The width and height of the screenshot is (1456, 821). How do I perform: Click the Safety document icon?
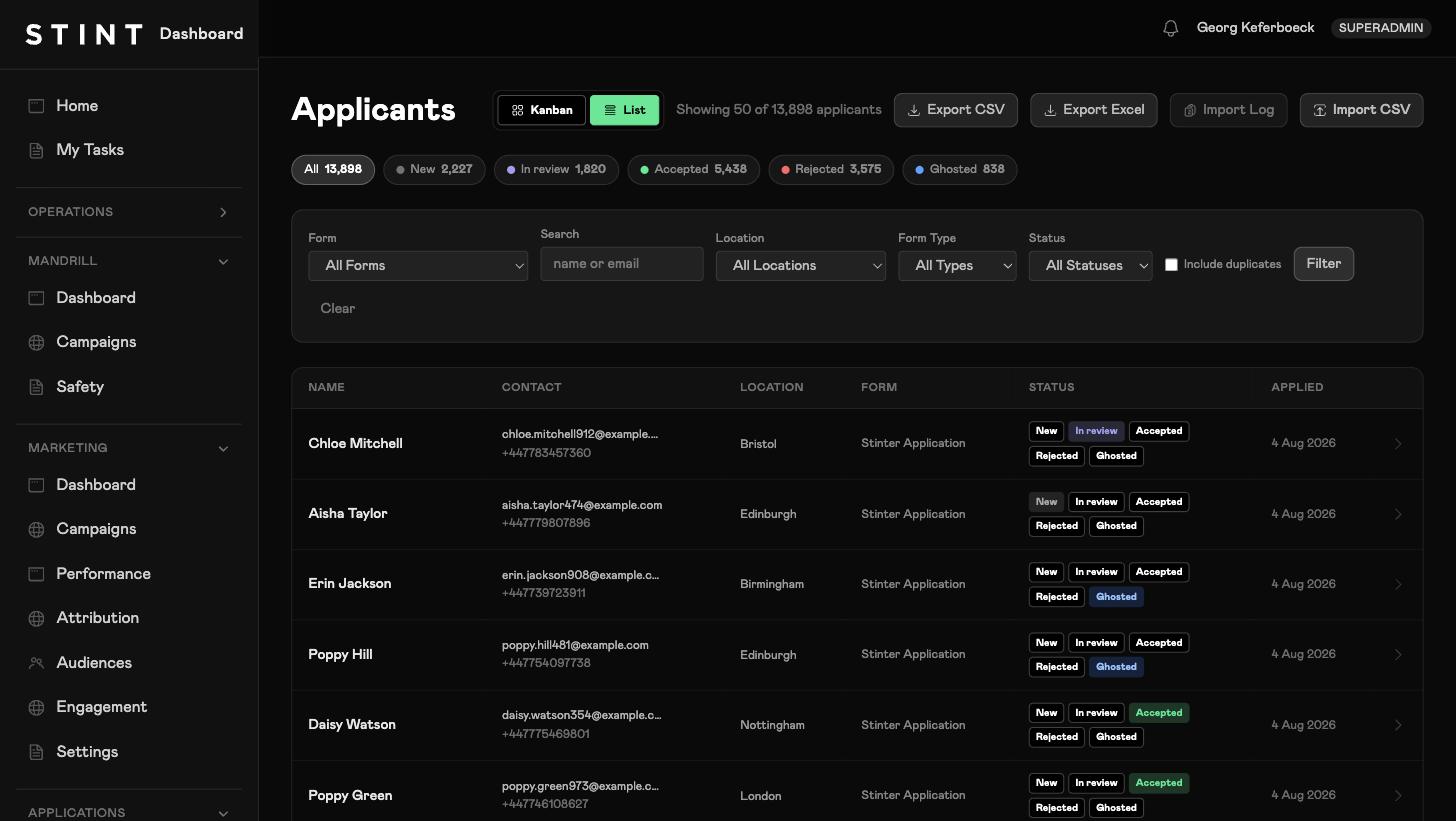point(36,387)
